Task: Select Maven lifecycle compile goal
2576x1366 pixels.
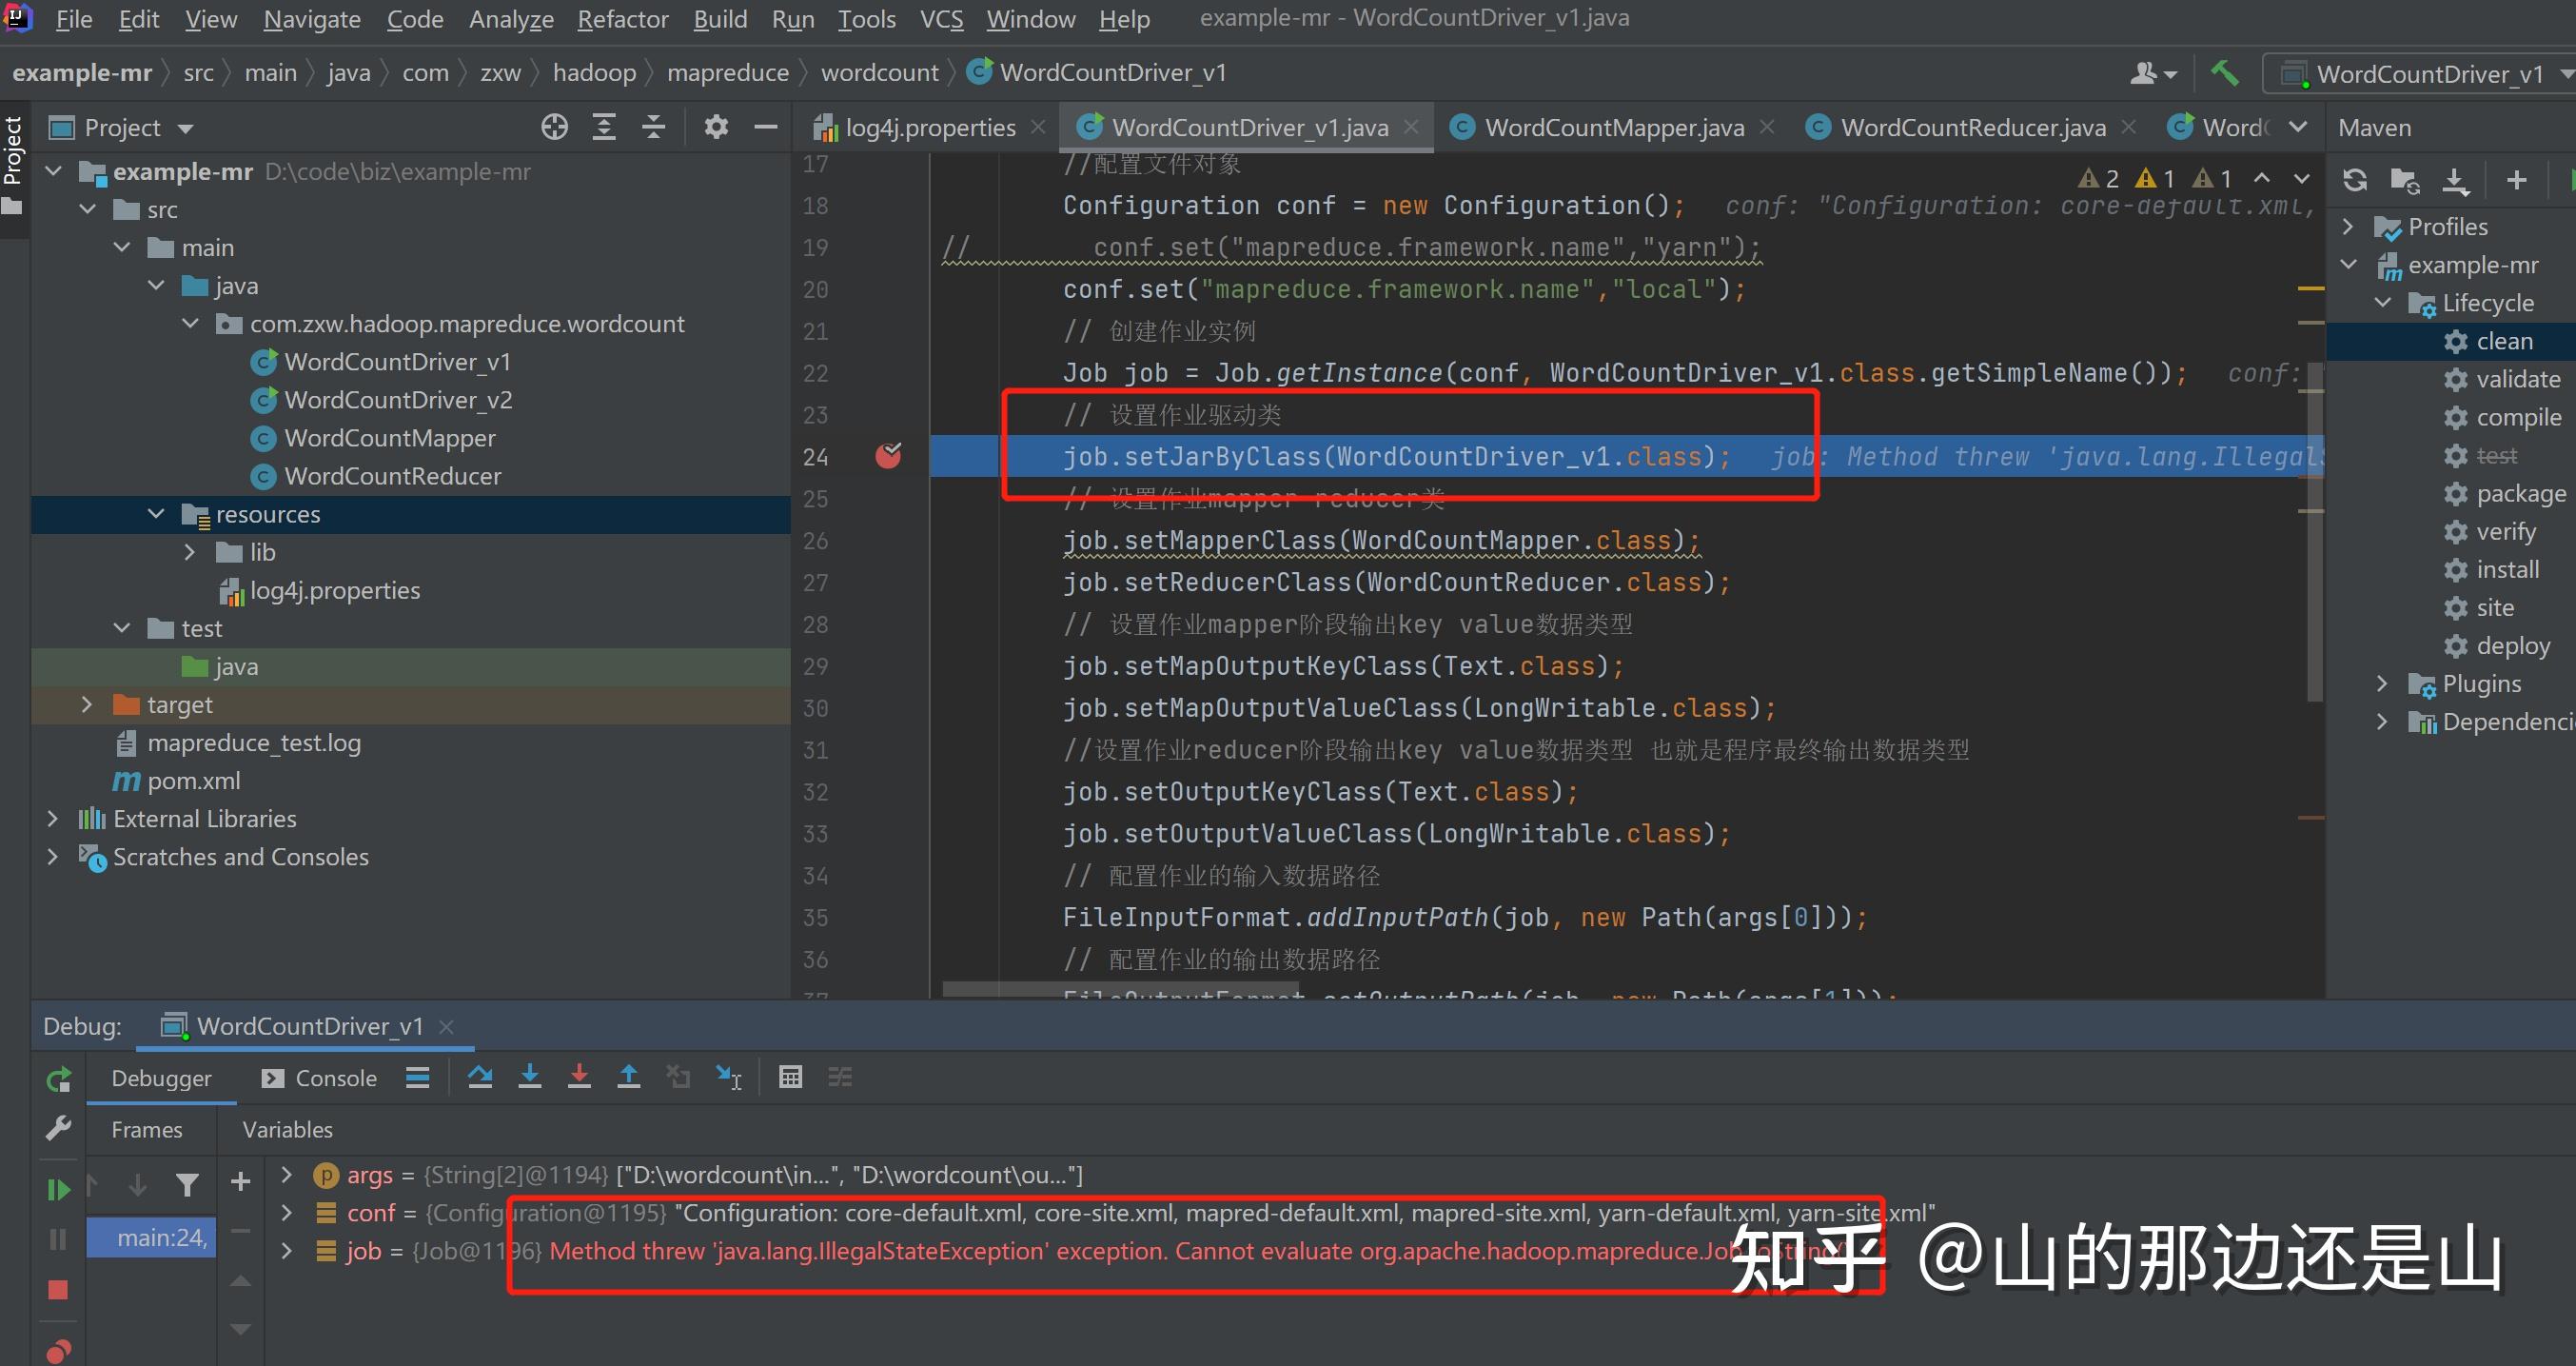Action: pos(2518,418)
